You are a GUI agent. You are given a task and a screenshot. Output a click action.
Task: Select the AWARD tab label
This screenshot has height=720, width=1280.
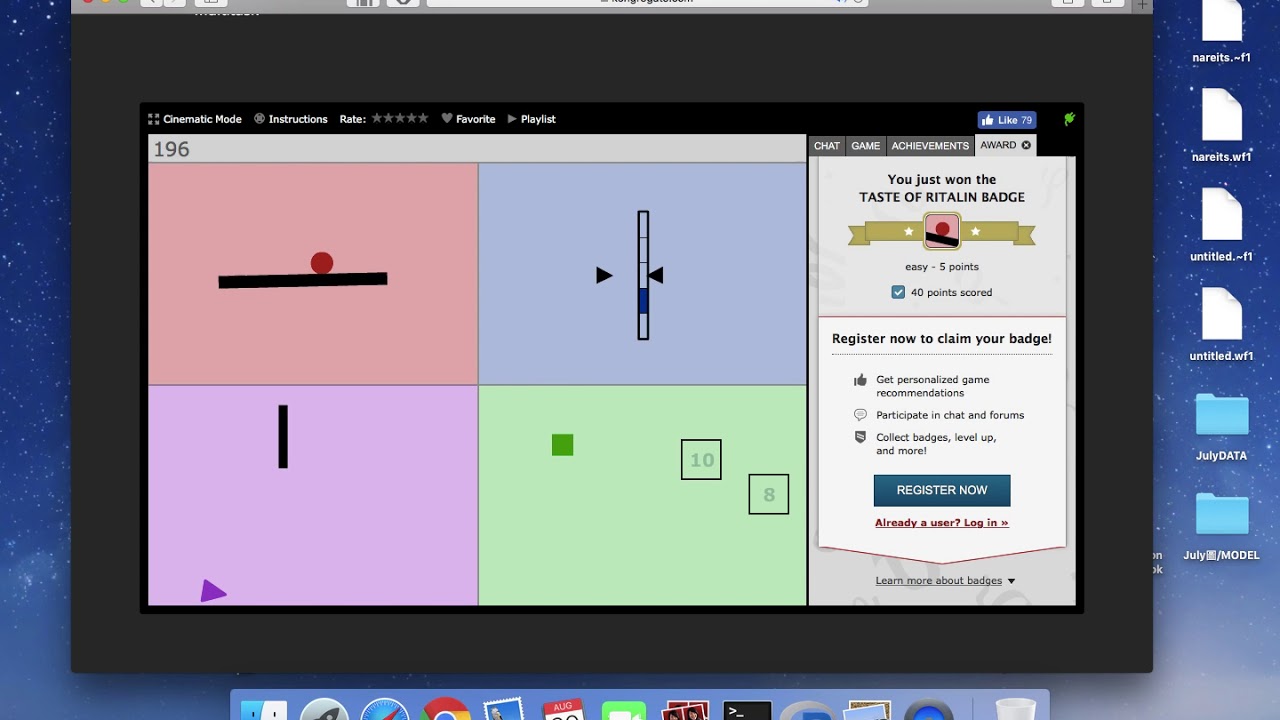[998, 145]
